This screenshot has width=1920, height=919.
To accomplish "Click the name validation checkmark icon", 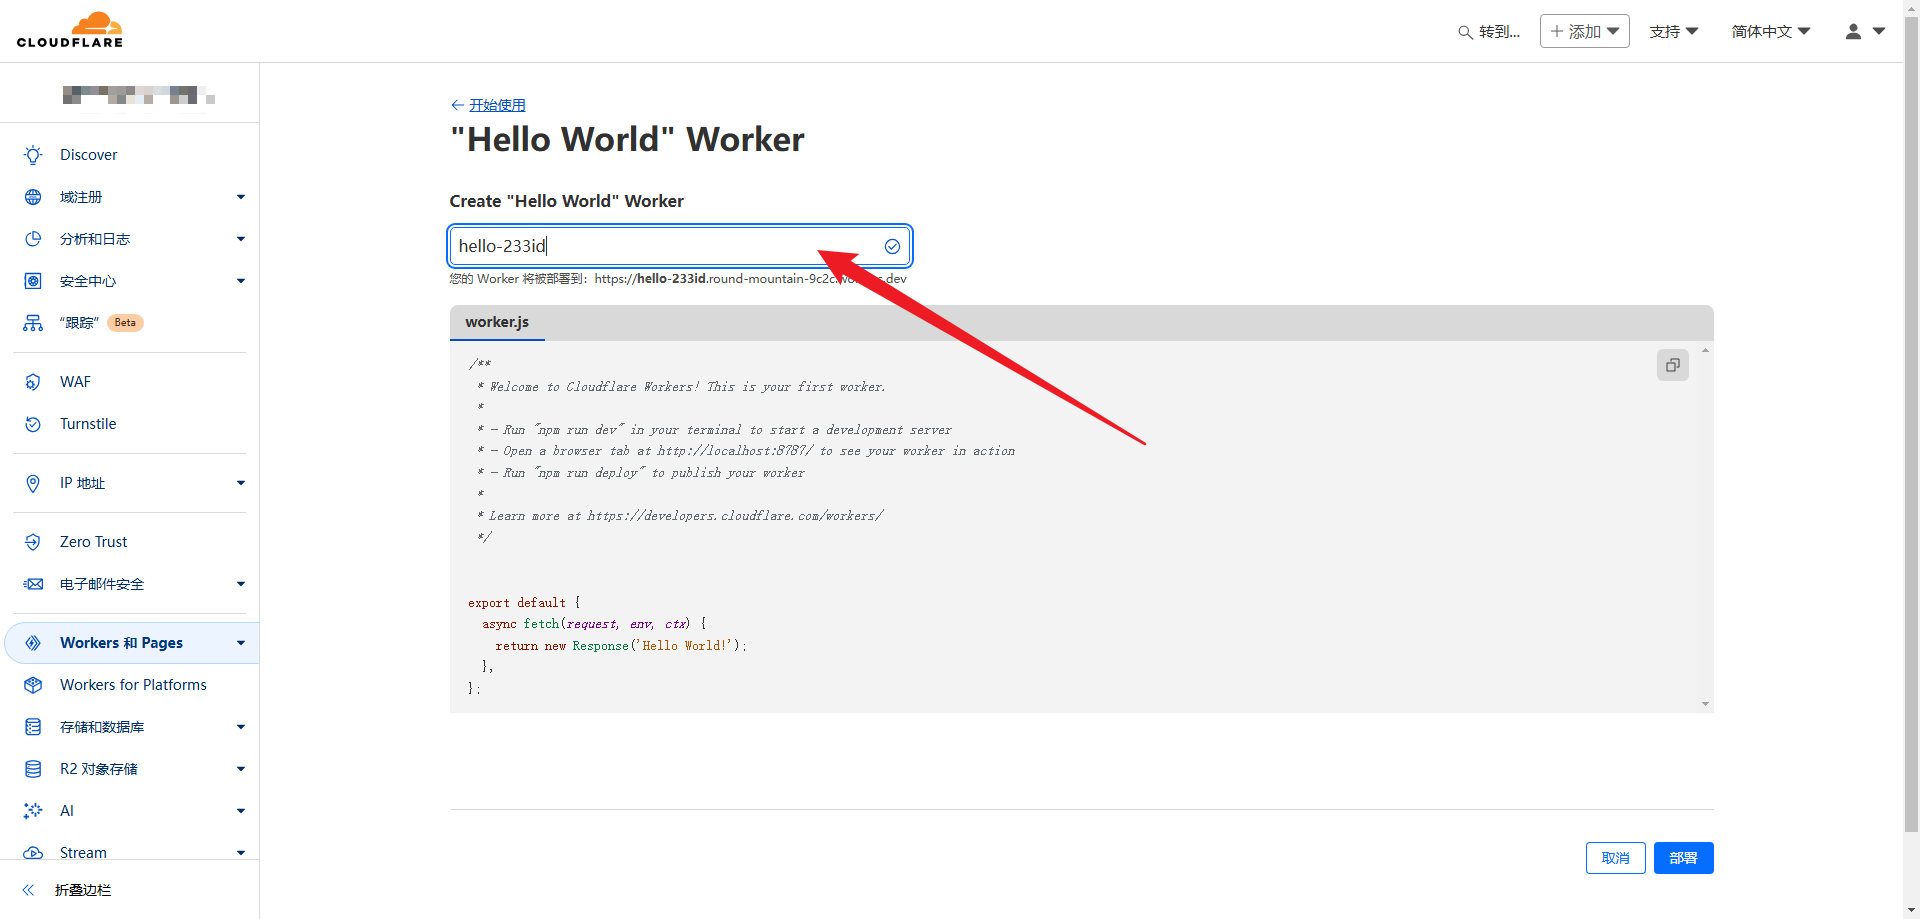I will 892,246.
